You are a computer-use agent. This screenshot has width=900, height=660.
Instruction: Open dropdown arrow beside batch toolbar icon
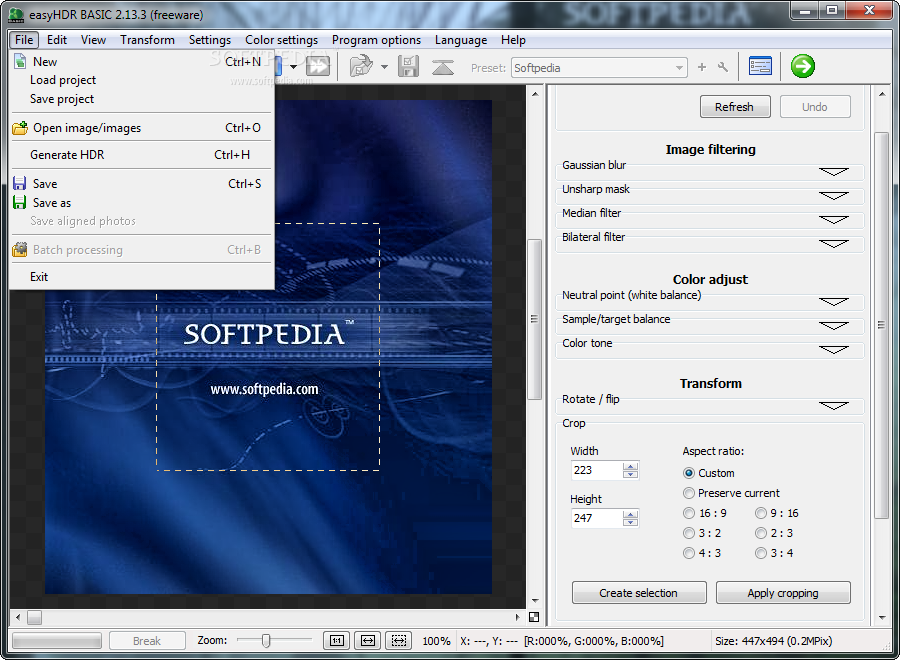(x=384, y=67)
